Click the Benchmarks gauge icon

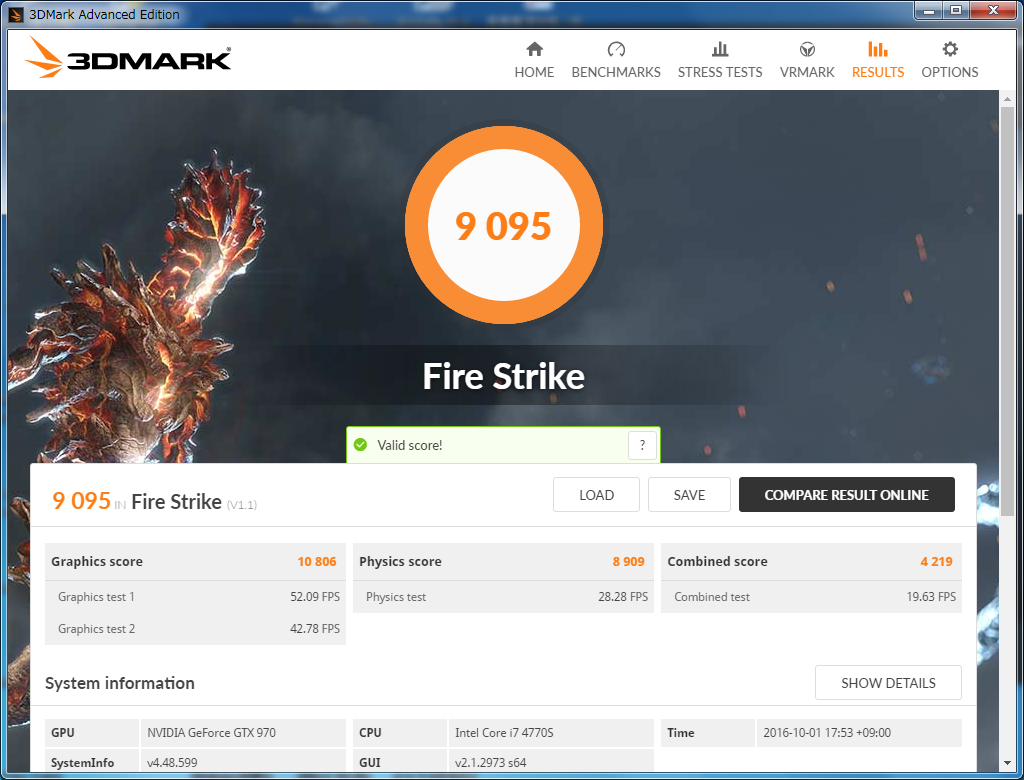coord(616,49)
